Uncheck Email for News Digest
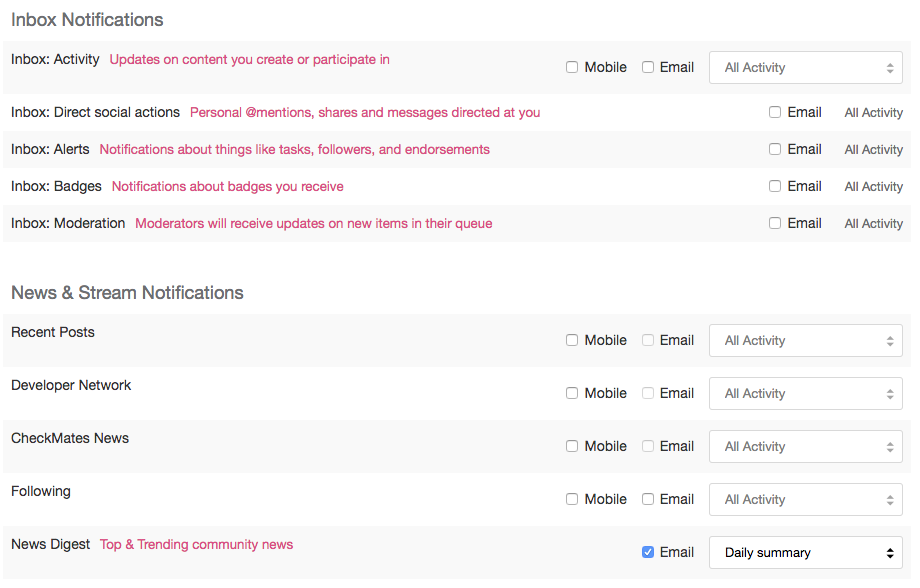 tap(648, 552)
